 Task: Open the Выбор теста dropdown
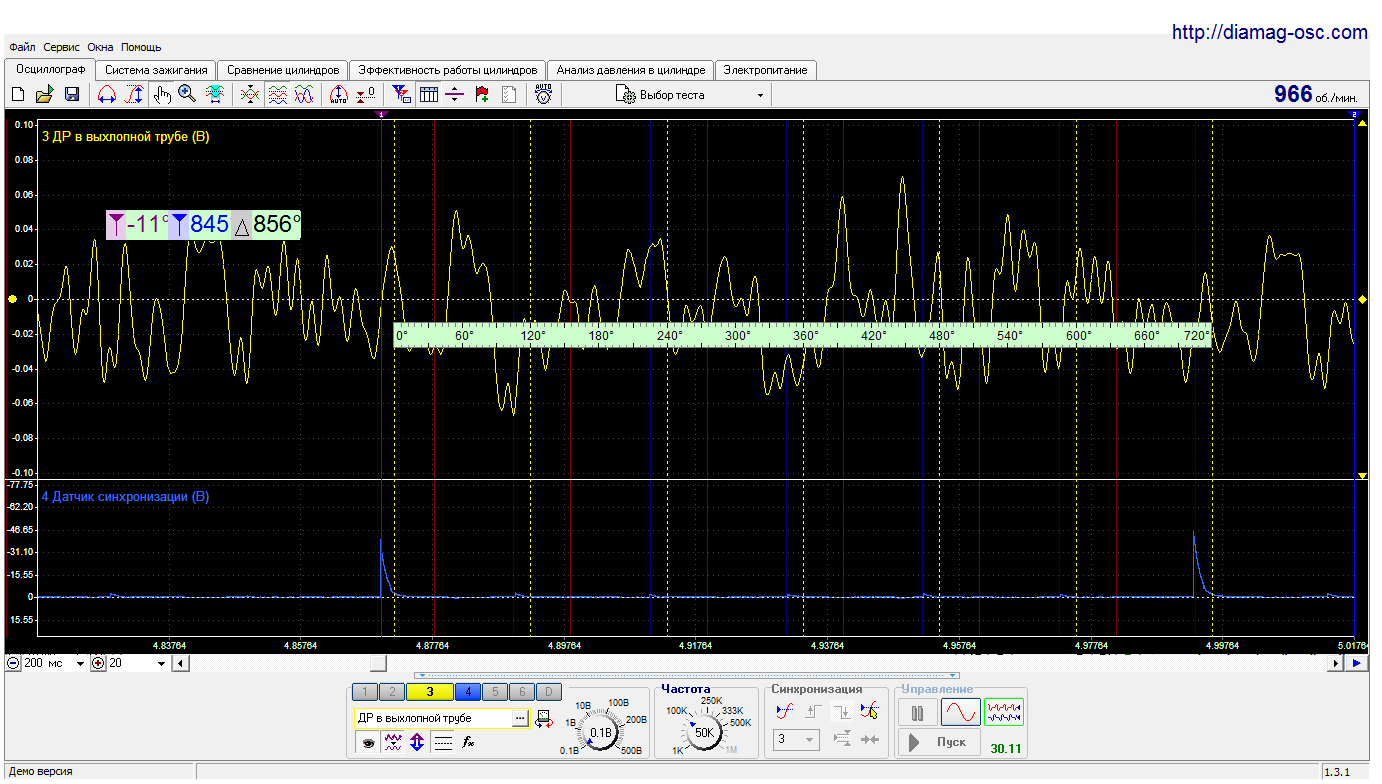click(x=690, y=95)
